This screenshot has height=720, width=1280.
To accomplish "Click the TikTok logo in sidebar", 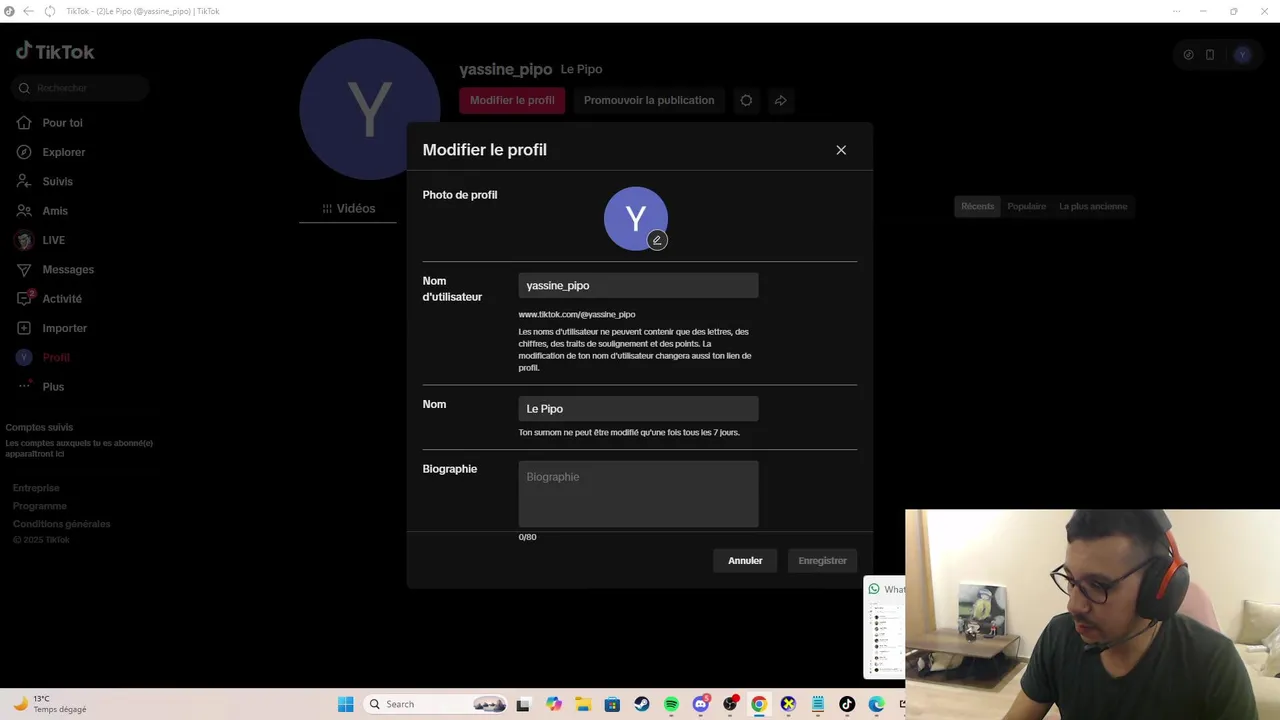I will (55, 51).
